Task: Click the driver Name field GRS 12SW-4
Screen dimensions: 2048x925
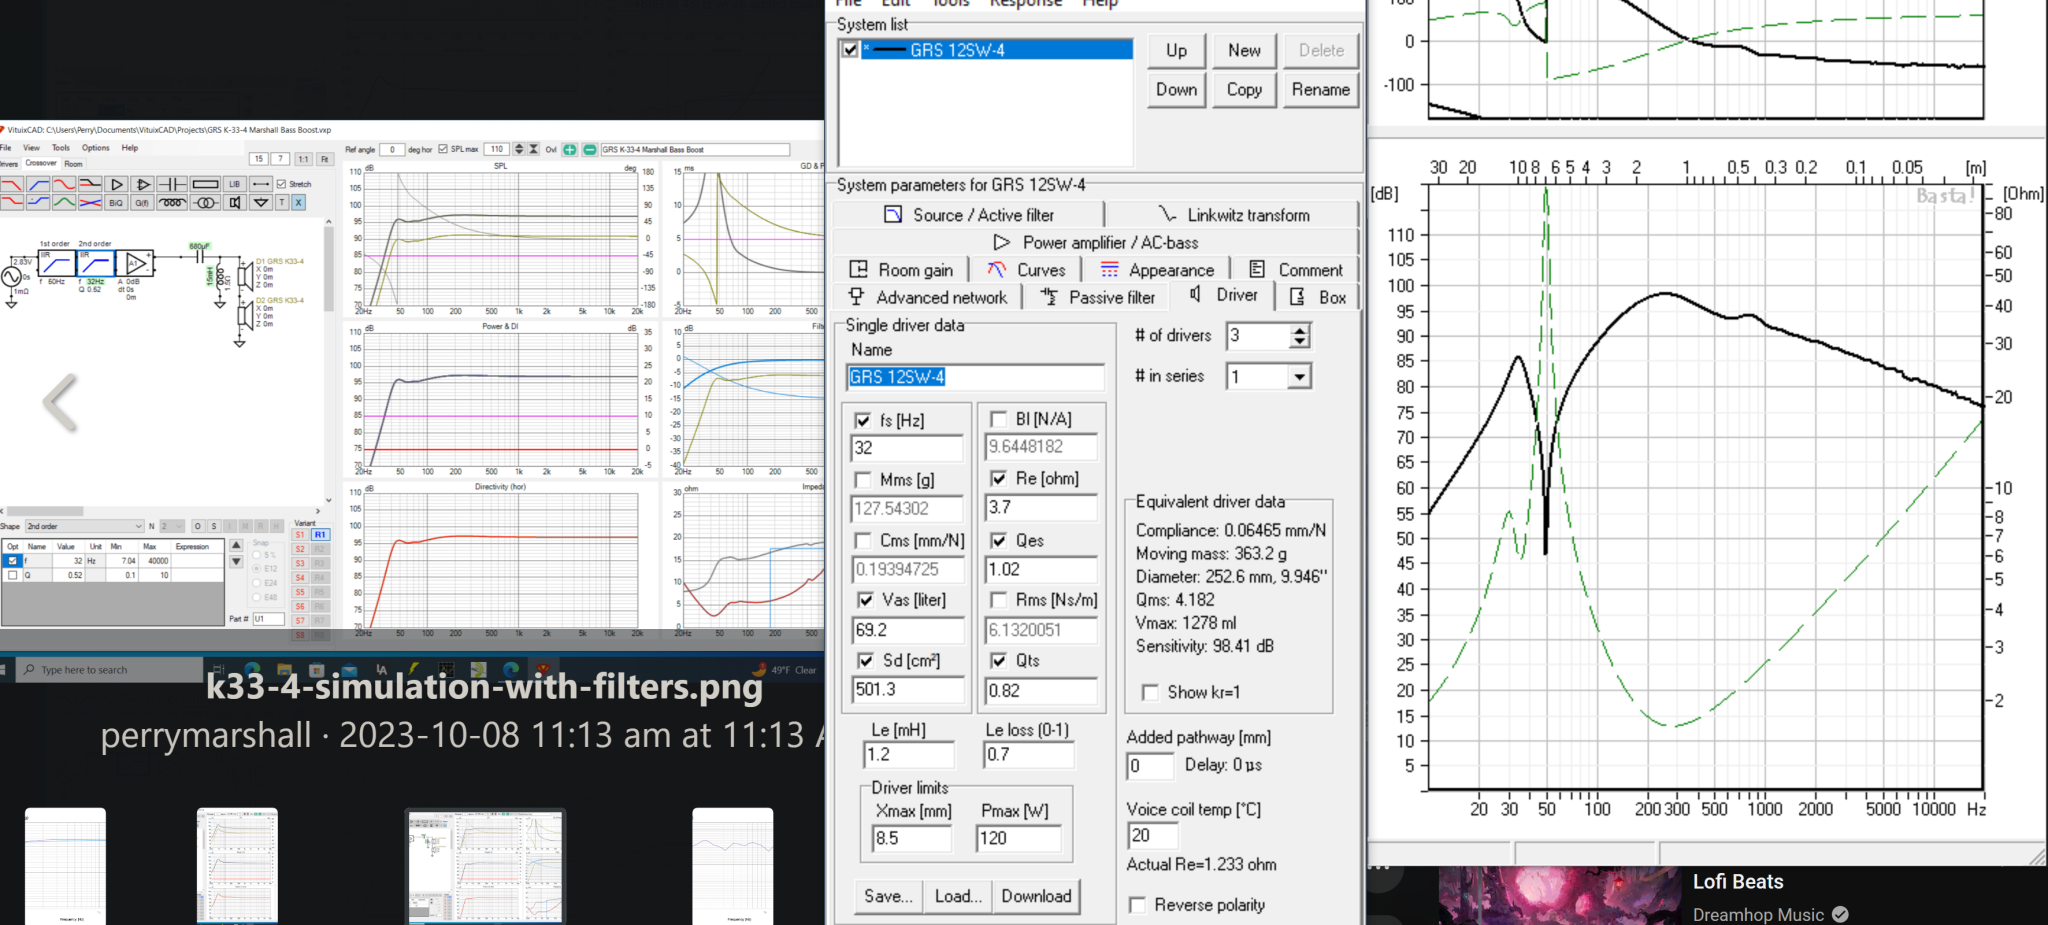Action: pyautogui.click(x=975, y=377)
